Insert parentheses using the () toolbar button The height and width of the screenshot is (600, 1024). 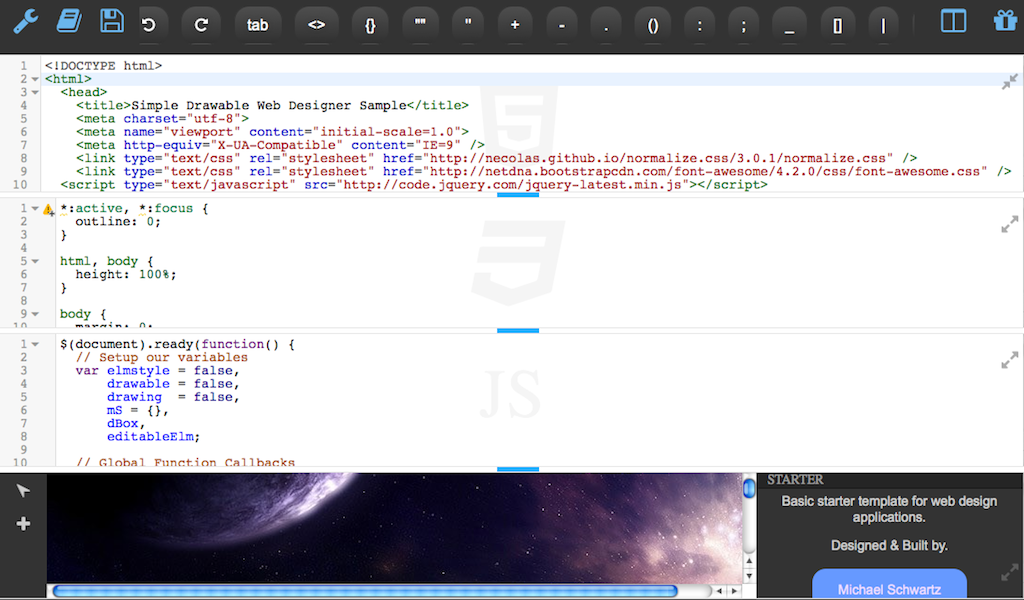click(x=652, y=25)
